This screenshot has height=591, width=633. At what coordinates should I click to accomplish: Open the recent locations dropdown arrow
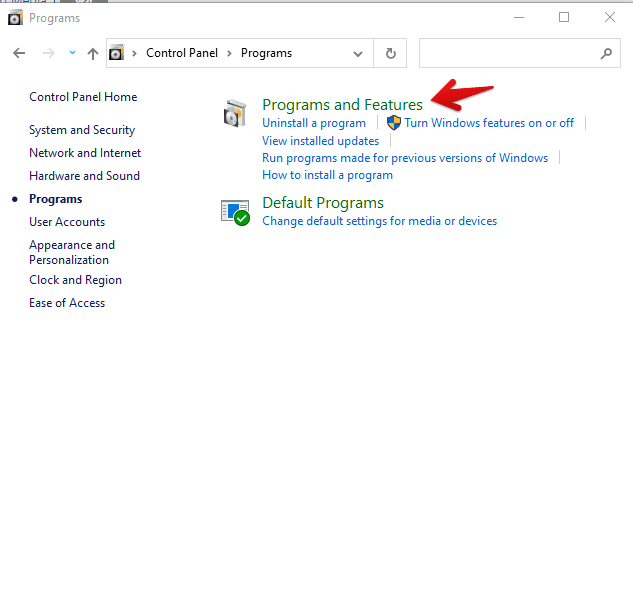pos(72,52)
